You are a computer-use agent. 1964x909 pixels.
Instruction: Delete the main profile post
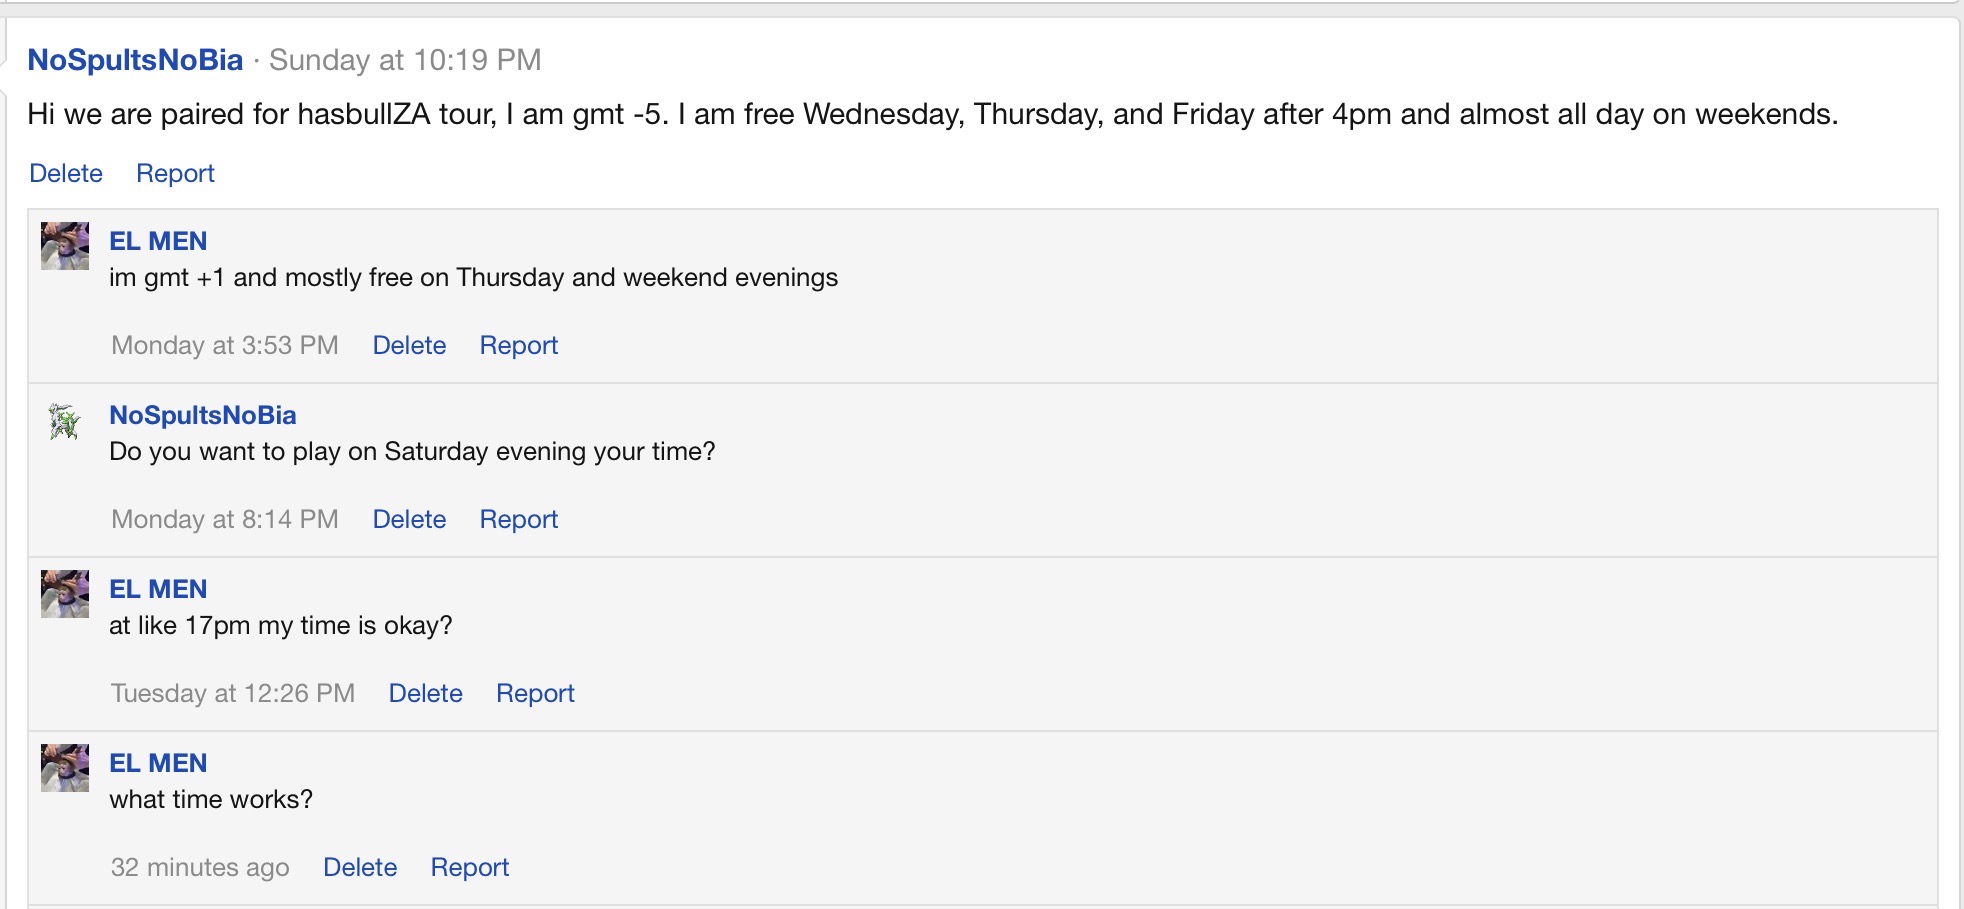[66, 173]
